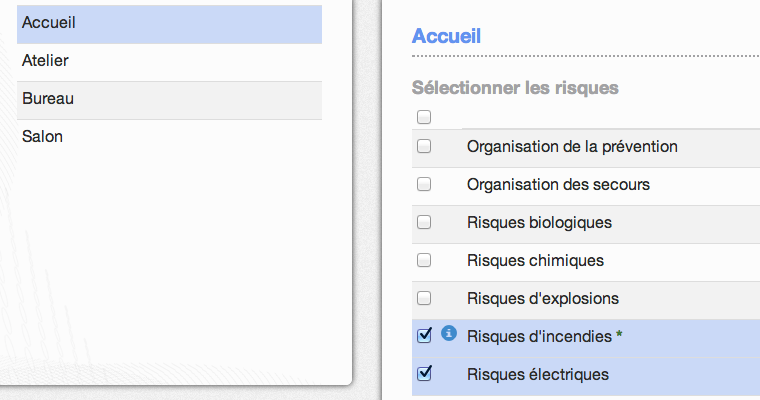Uncheck the Risques électriques checkbox
The image size is (760, 400).
click(x=424, y=373)
